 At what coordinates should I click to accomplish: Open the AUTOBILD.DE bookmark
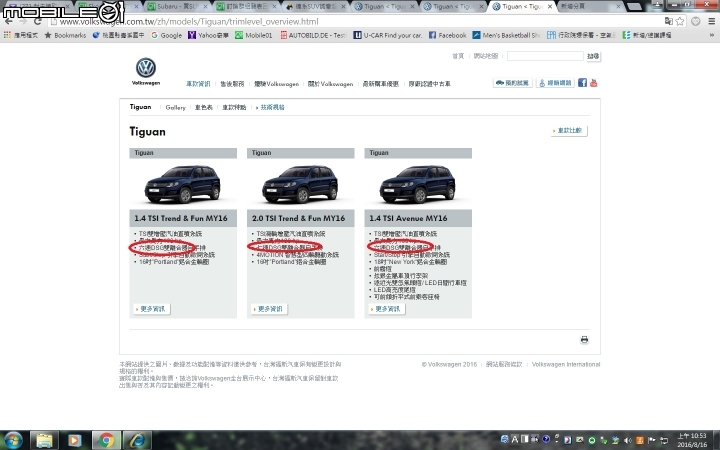click(x=313, y=35)
